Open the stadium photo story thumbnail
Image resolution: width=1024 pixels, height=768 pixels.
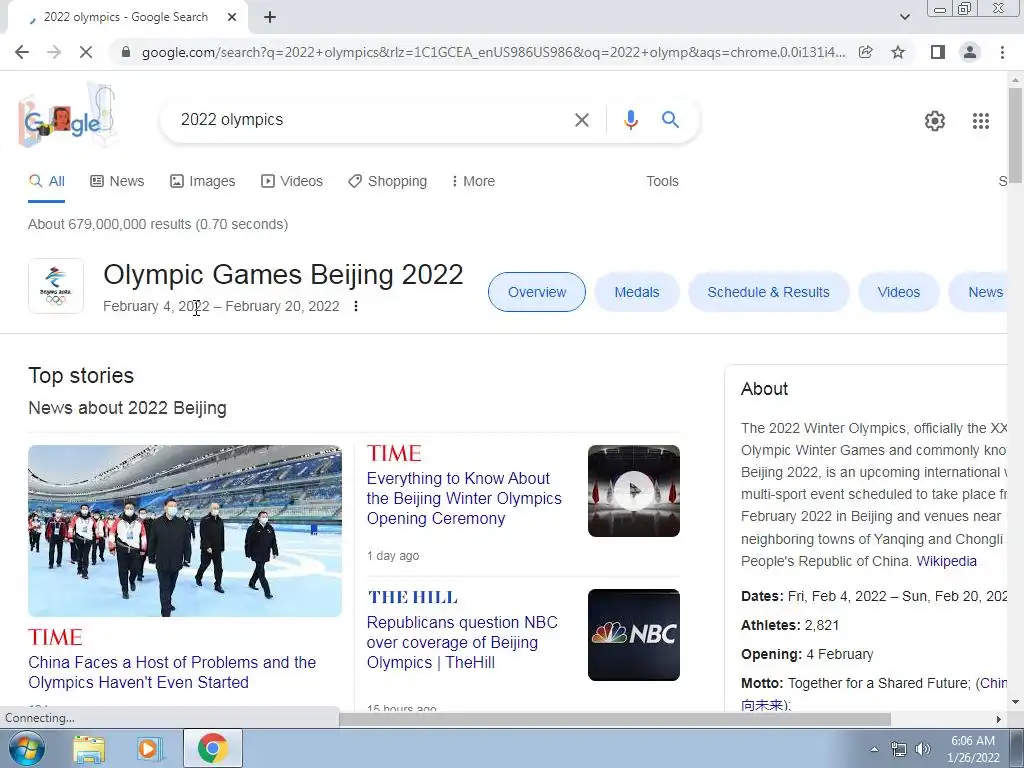(x=185, y=531)
